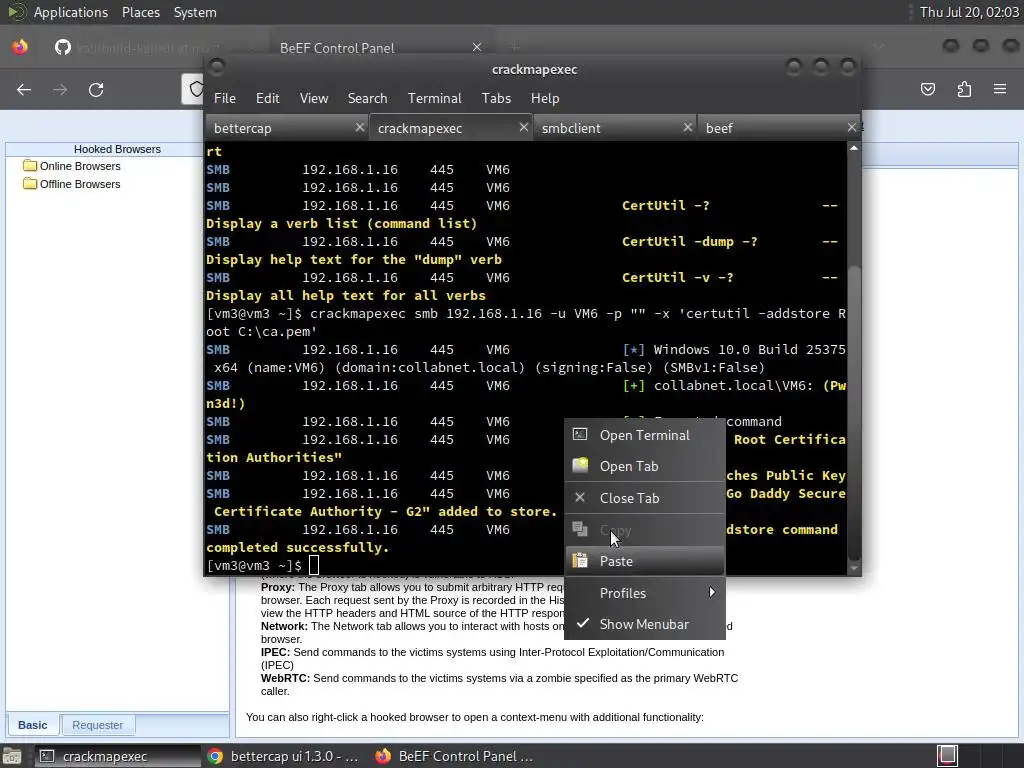Image resolution: width=1024 pixels, height=768 pixels.
Task: Reload the page in Firefox
Action: click(96, 89)
